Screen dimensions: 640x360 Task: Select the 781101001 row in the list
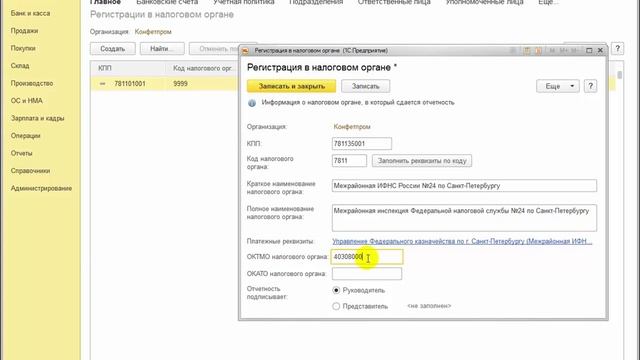tap(164, 84)
